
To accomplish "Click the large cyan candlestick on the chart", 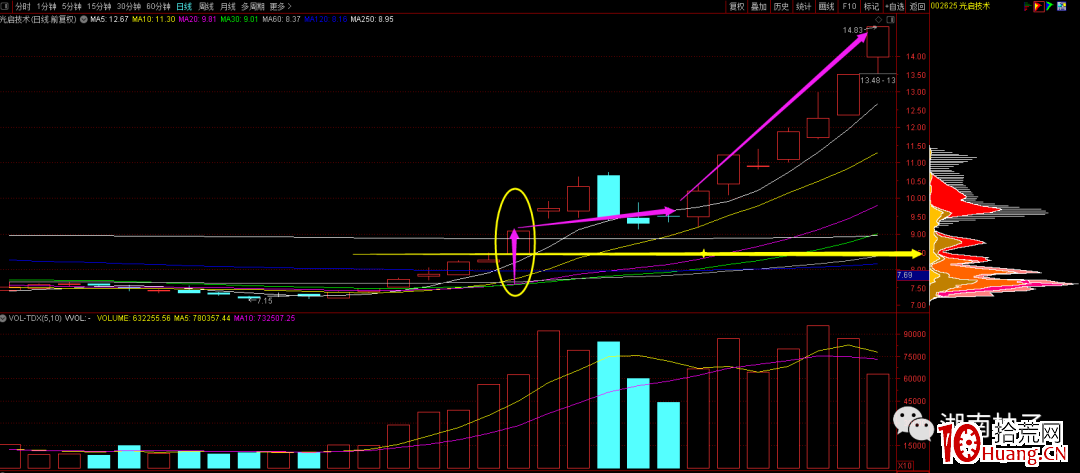I will (608, 196).
